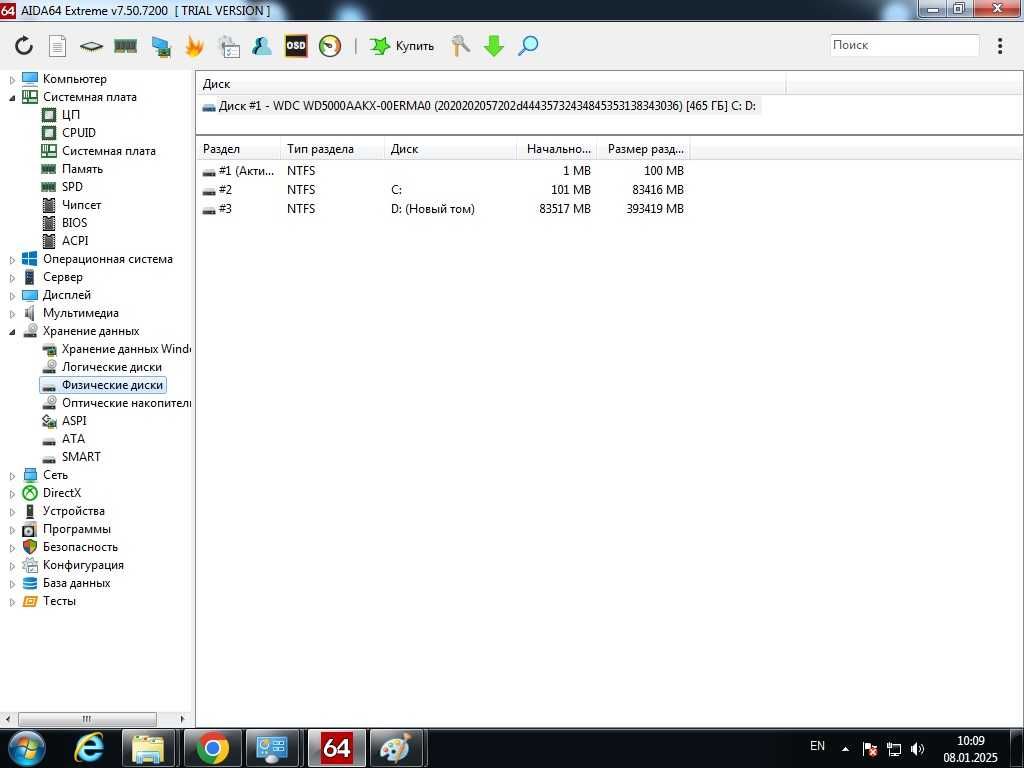Click the Раздел column header

coord(238,149)
